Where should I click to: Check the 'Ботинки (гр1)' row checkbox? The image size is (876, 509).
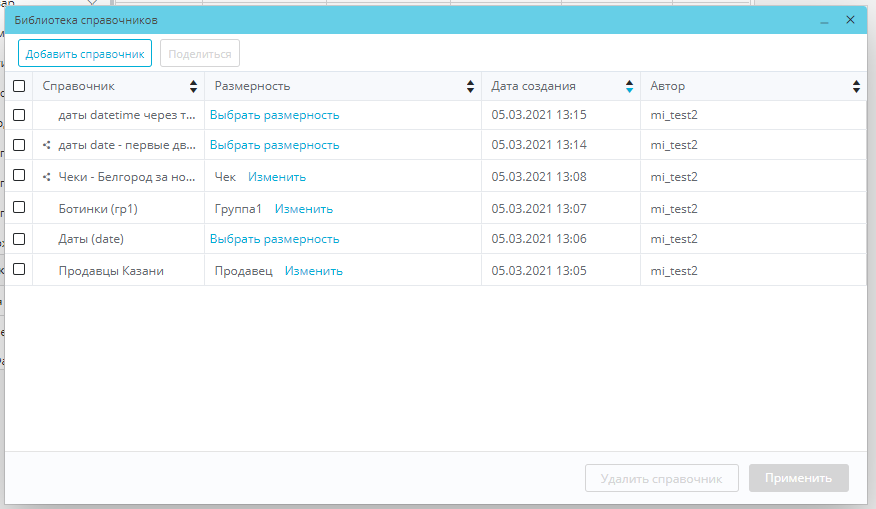tap(19, 208)
